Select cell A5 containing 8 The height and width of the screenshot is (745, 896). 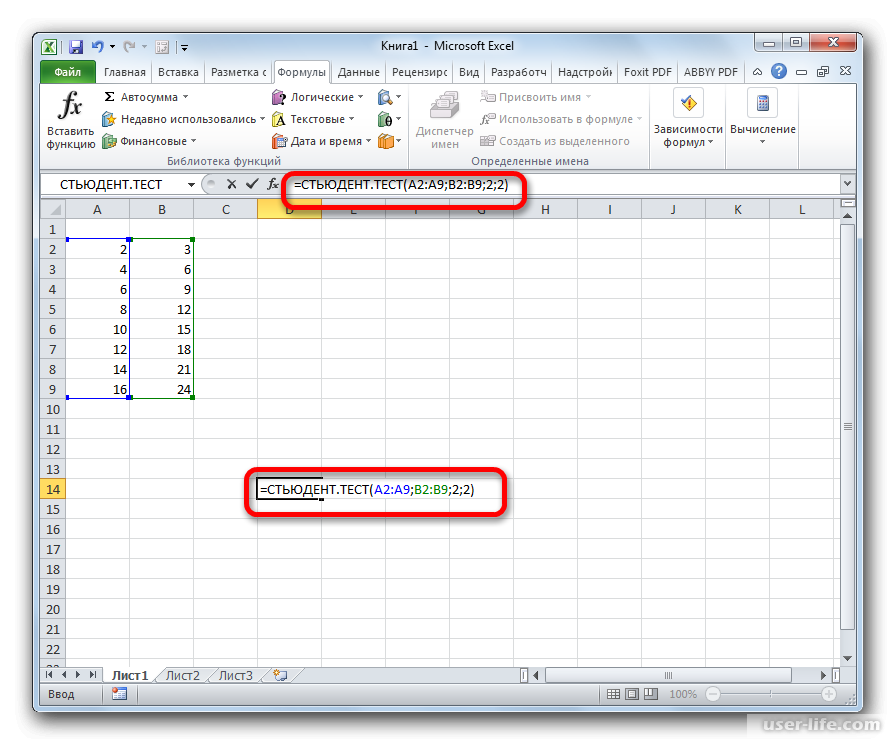[98, 309]
